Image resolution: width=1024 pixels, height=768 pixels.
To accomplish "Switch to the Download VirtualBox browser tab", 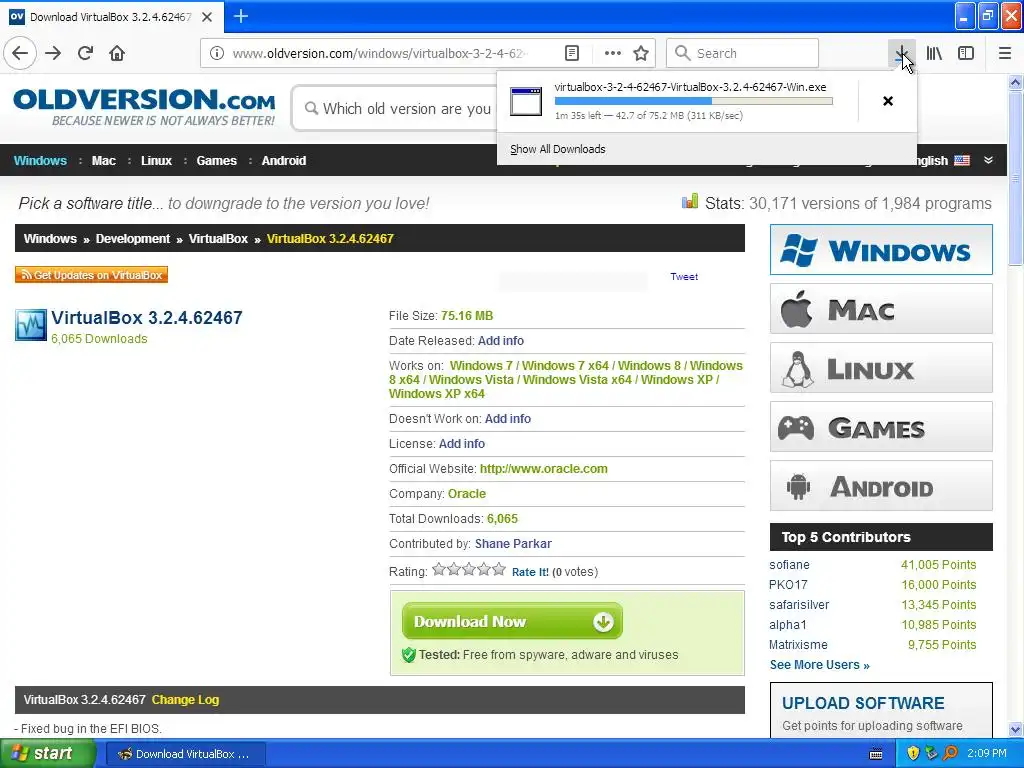I will coord(112,17).
